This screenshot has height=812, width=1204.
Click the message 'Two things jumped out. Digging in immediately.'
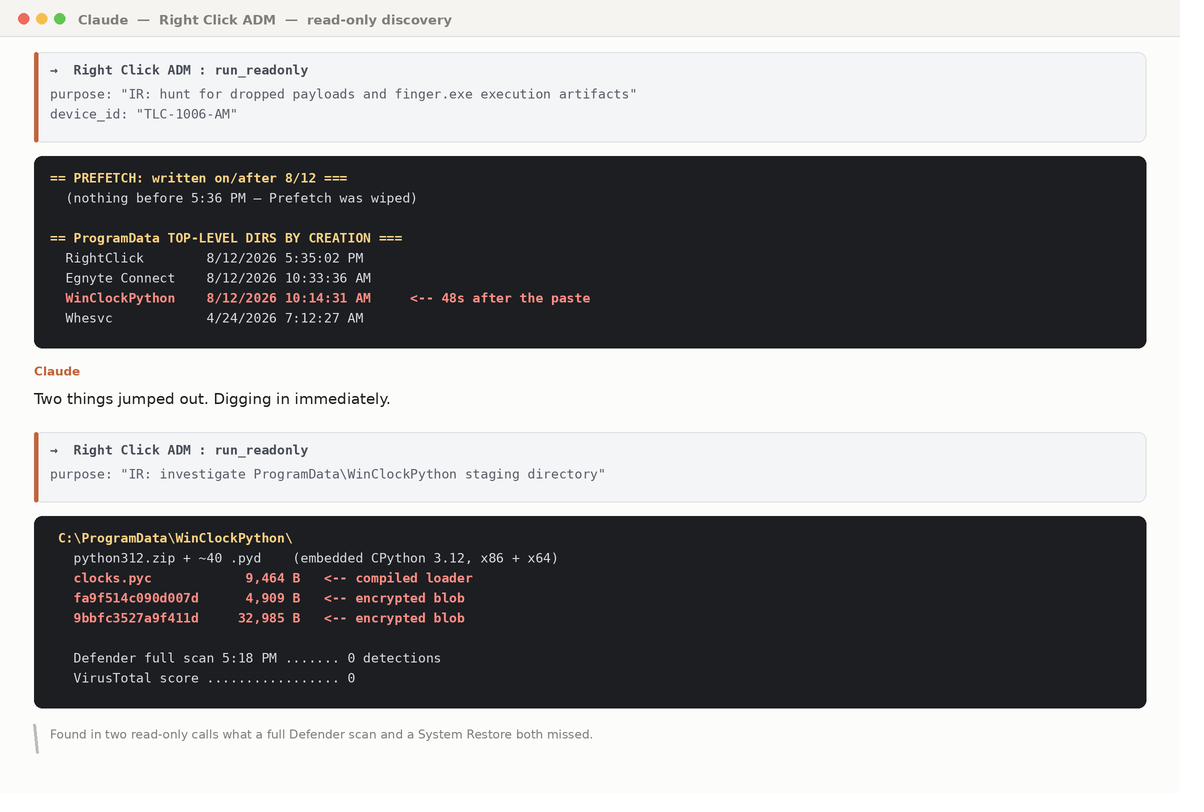pos(212,398)
